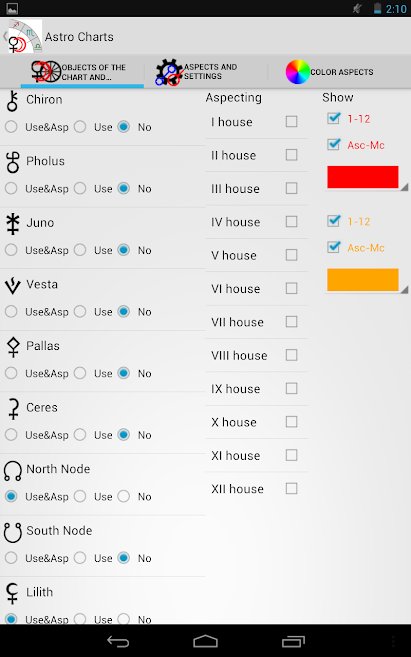411x657 pixels.
Task: Open the red color dropdown
Action: (x=363, y=177)
